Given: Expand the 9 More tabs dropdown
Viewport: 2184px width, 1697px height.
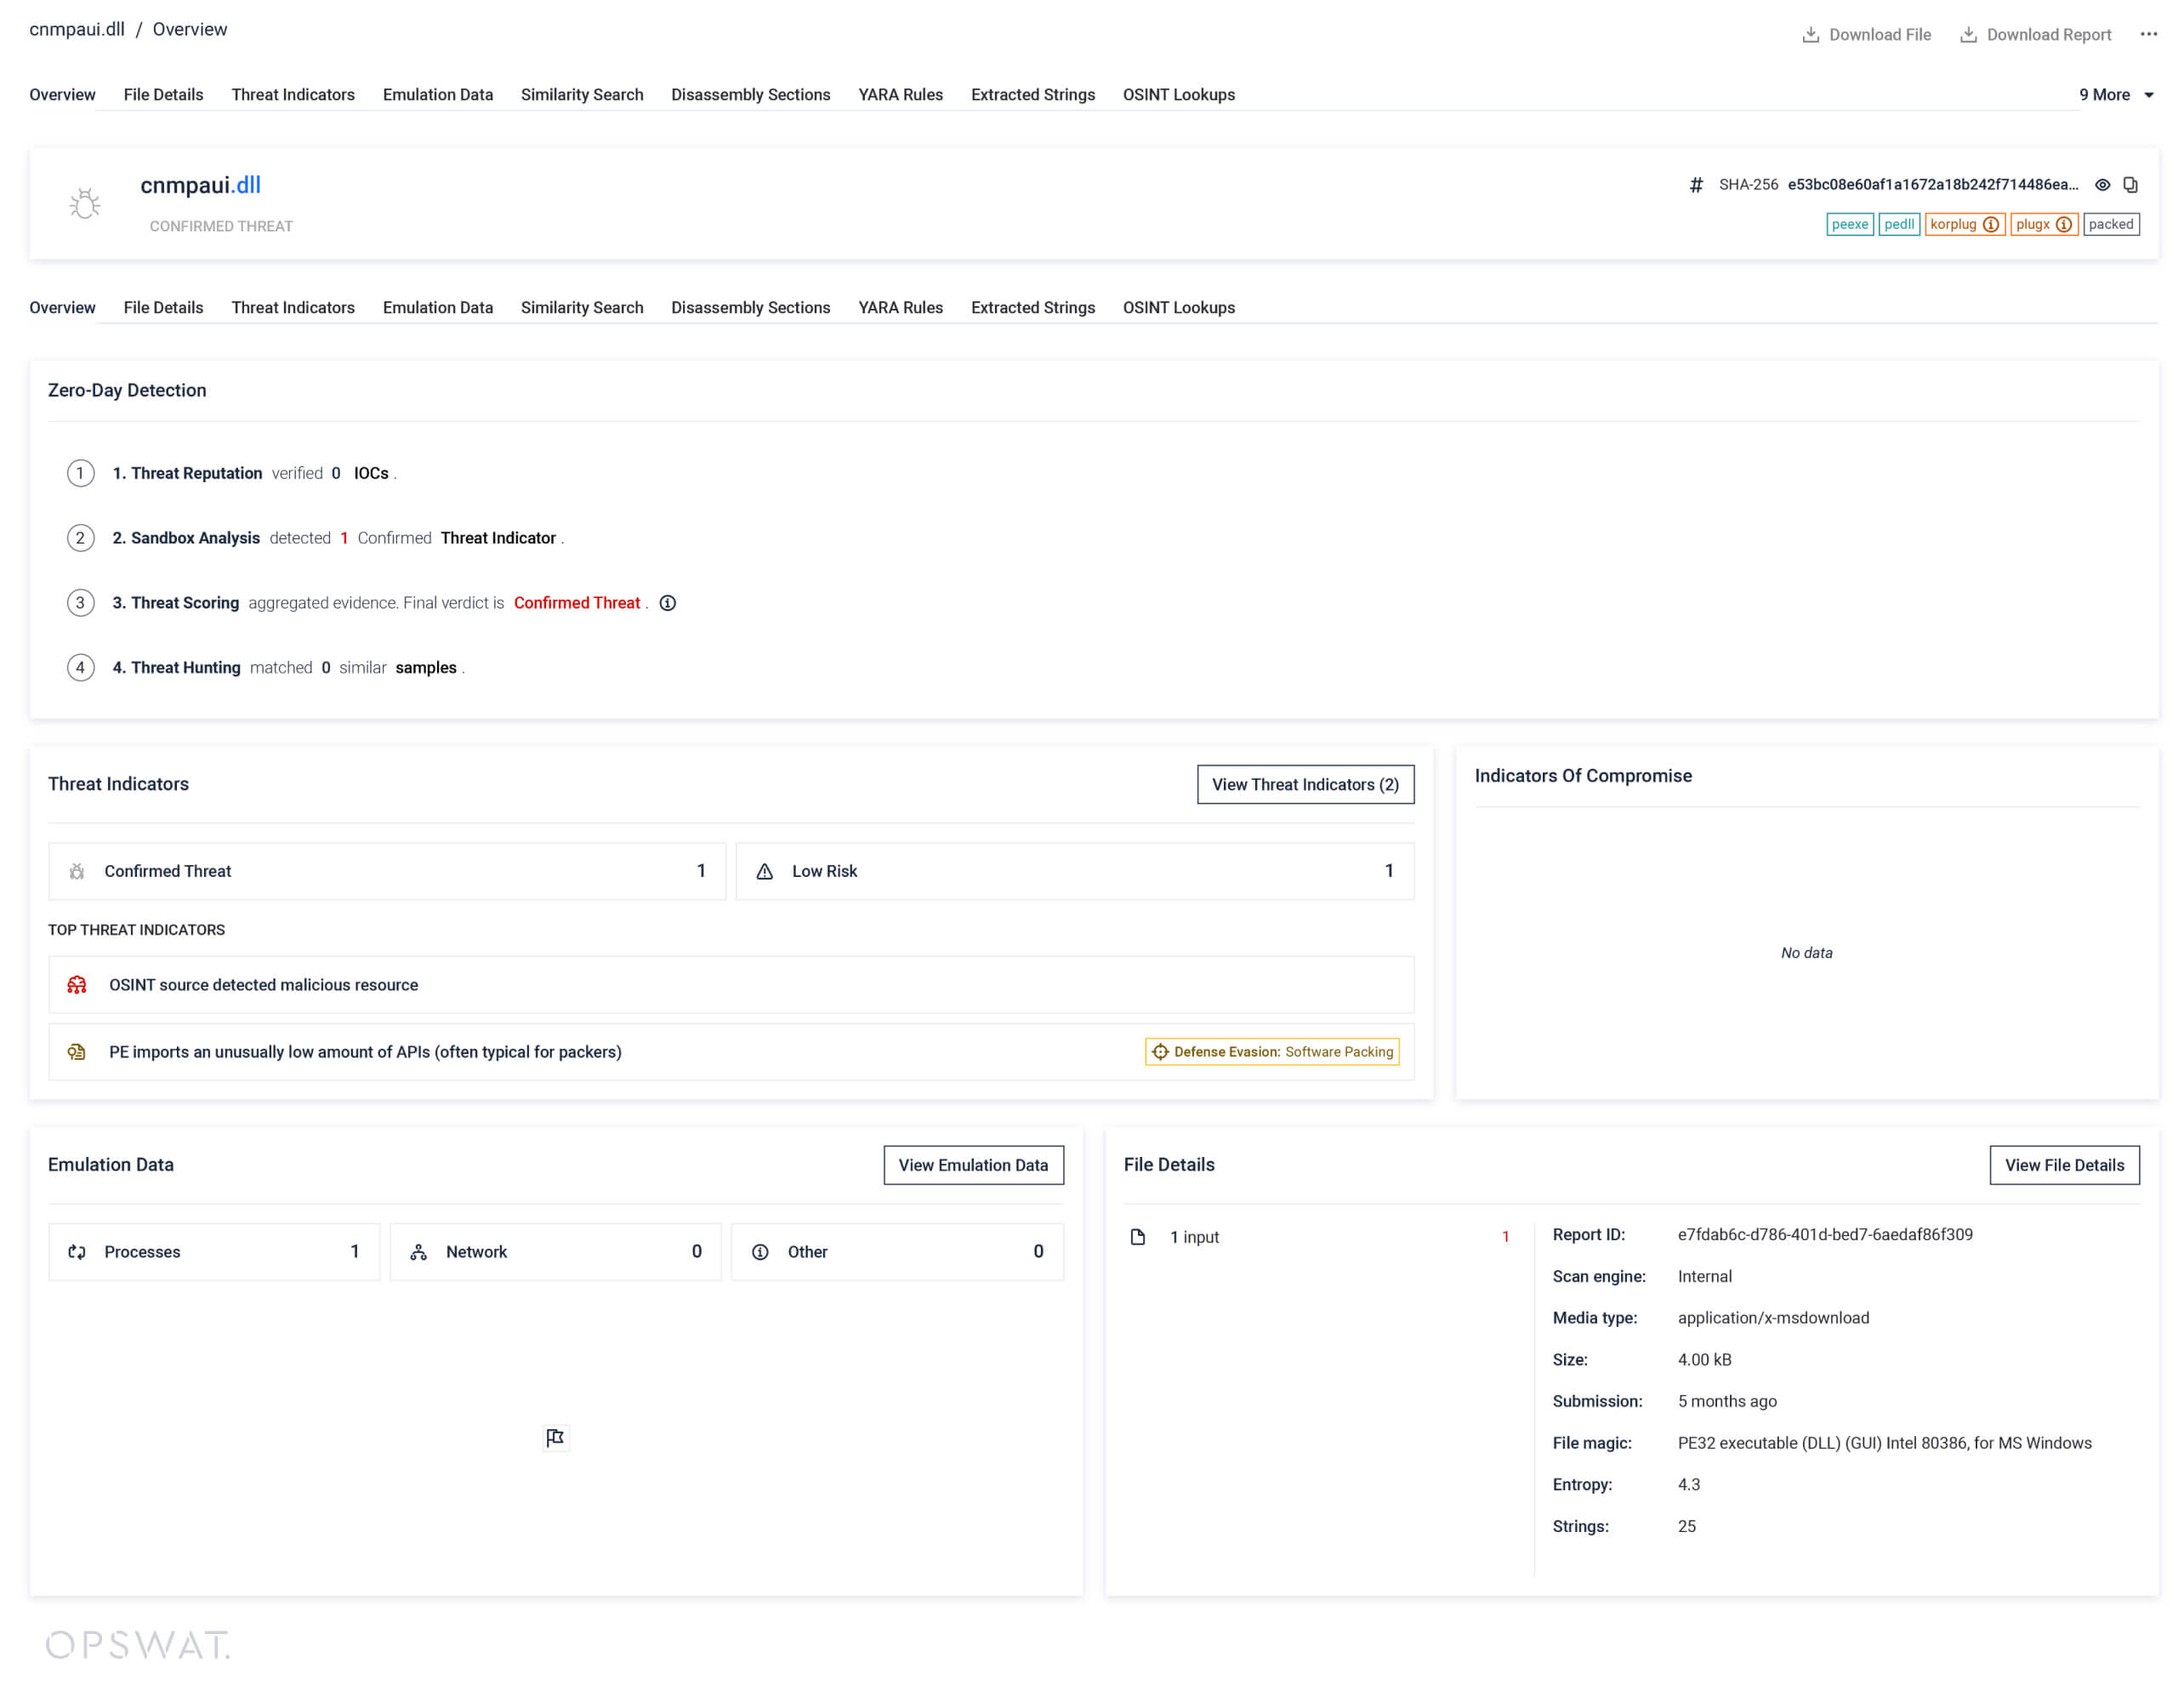Looking at the screenshot, I should pos(2116,95).
